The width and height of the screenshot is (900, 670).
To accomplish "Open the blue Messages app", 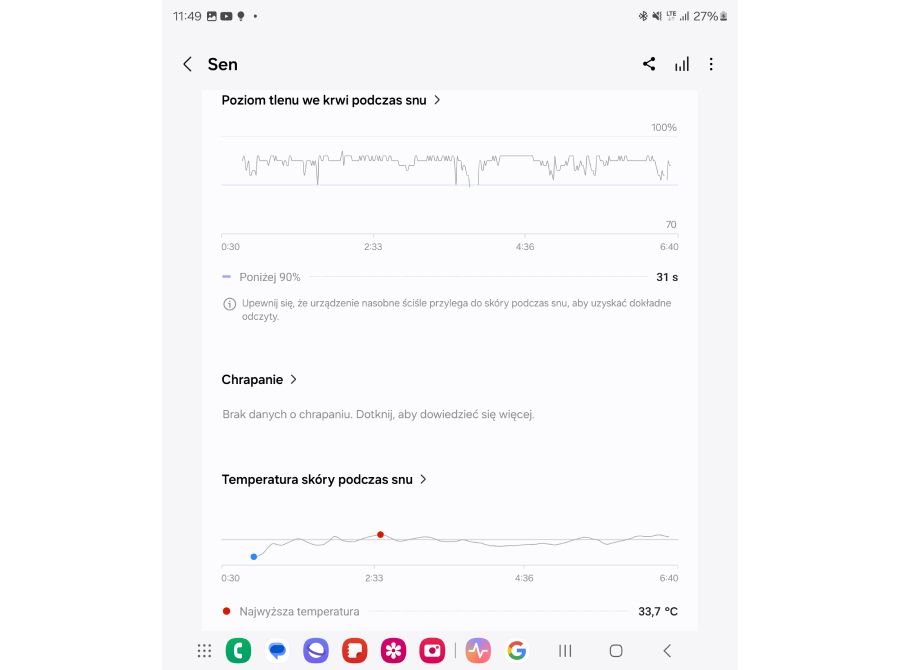I will click(x=277, y=650).
